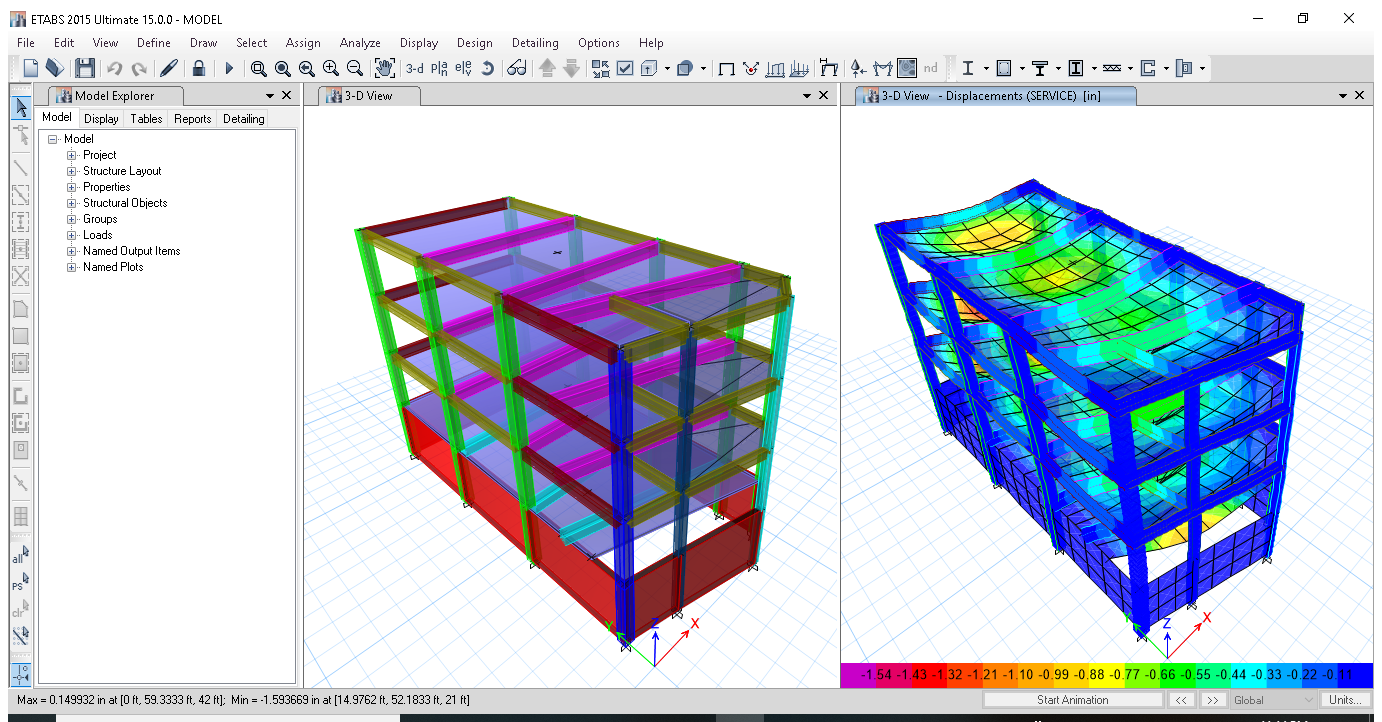Expand the Structure Layout tree node
1382x722 pixels.
click(72, 171)
